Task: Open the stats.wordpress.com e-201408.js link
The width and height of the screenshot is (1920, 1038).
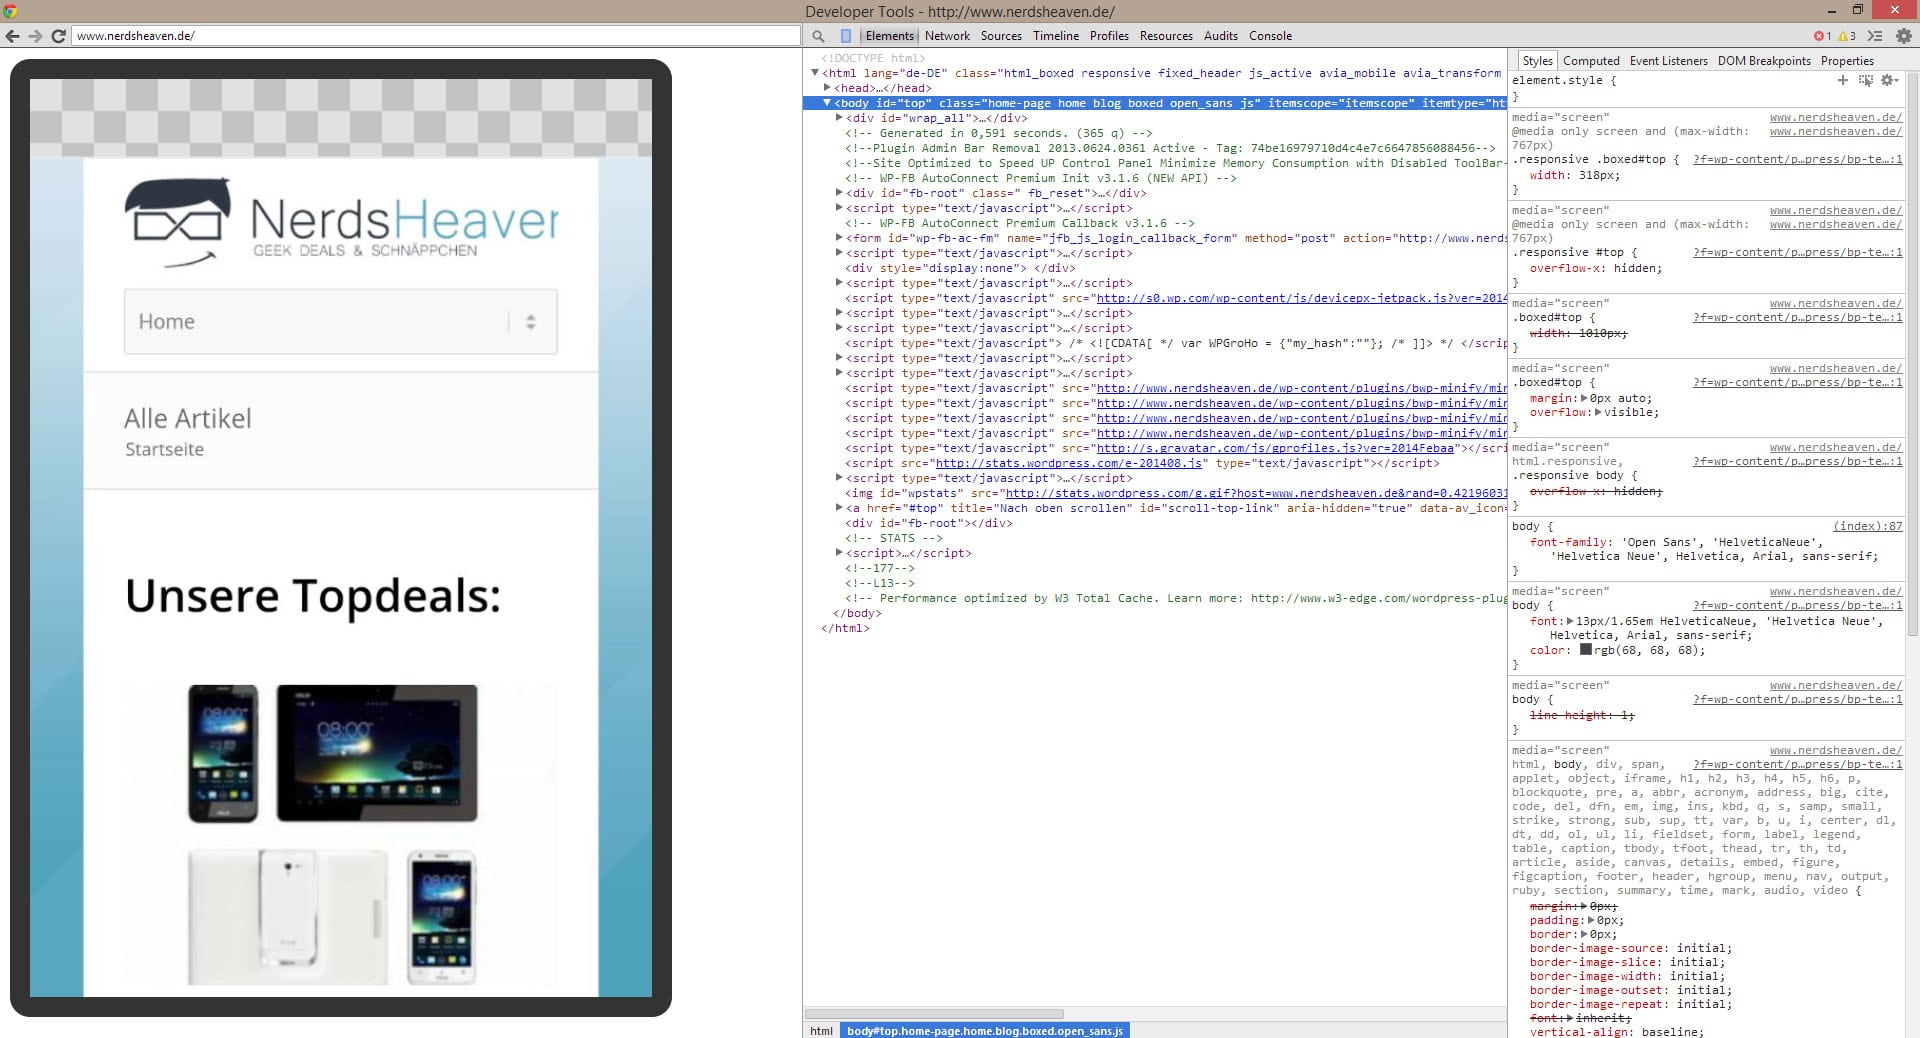Action: (x=1068, y=463)
